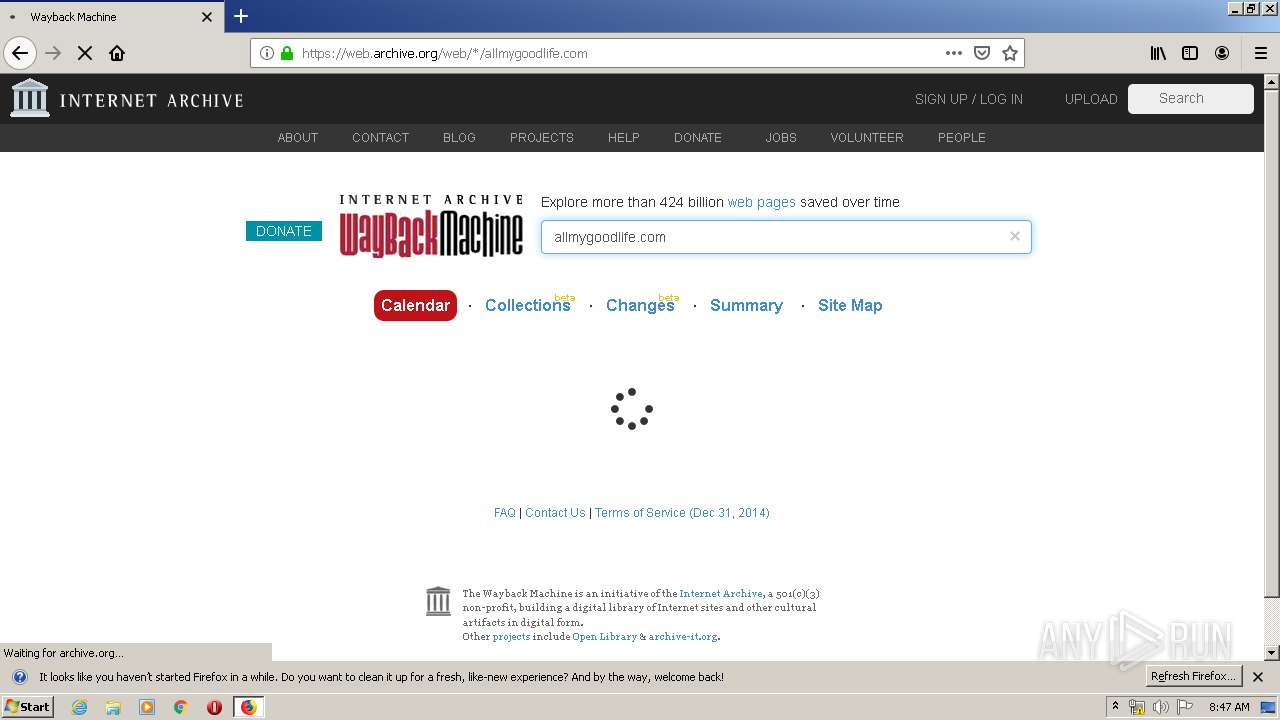The height and width of the screenshot is (720, 1280).
Task: Bookmark this page with star icon
Action: coord(1010,53)
